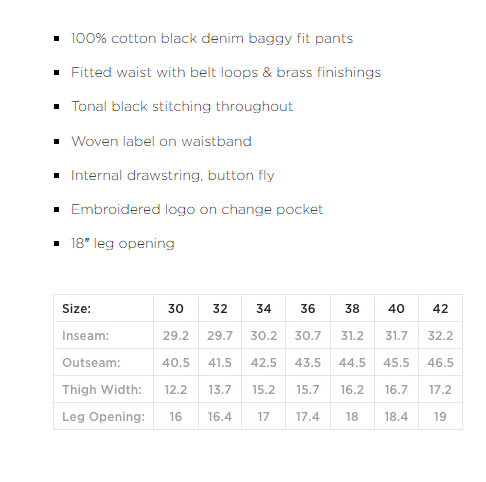This screenshot has width=486, height=482.
Task: Click the Embroidered logo on change pocket text
Action: pyautogui.click(x=197, y=210)
